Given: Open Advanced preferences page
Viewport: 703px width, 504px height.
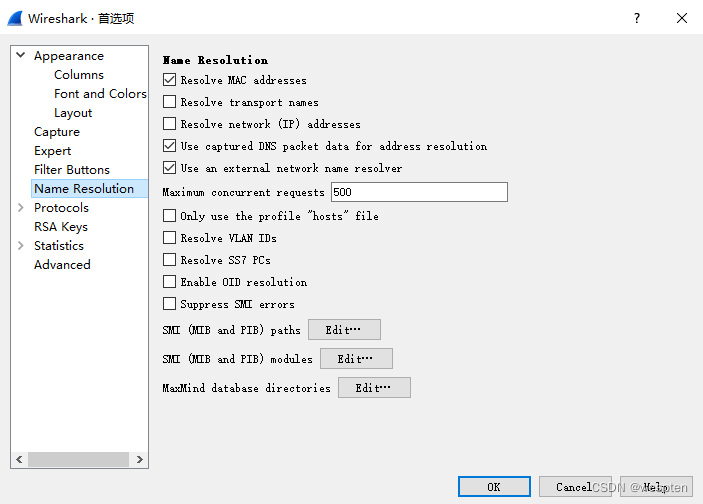Looking at the screenshot, I should pyautogui.click(x=62, y=265).
